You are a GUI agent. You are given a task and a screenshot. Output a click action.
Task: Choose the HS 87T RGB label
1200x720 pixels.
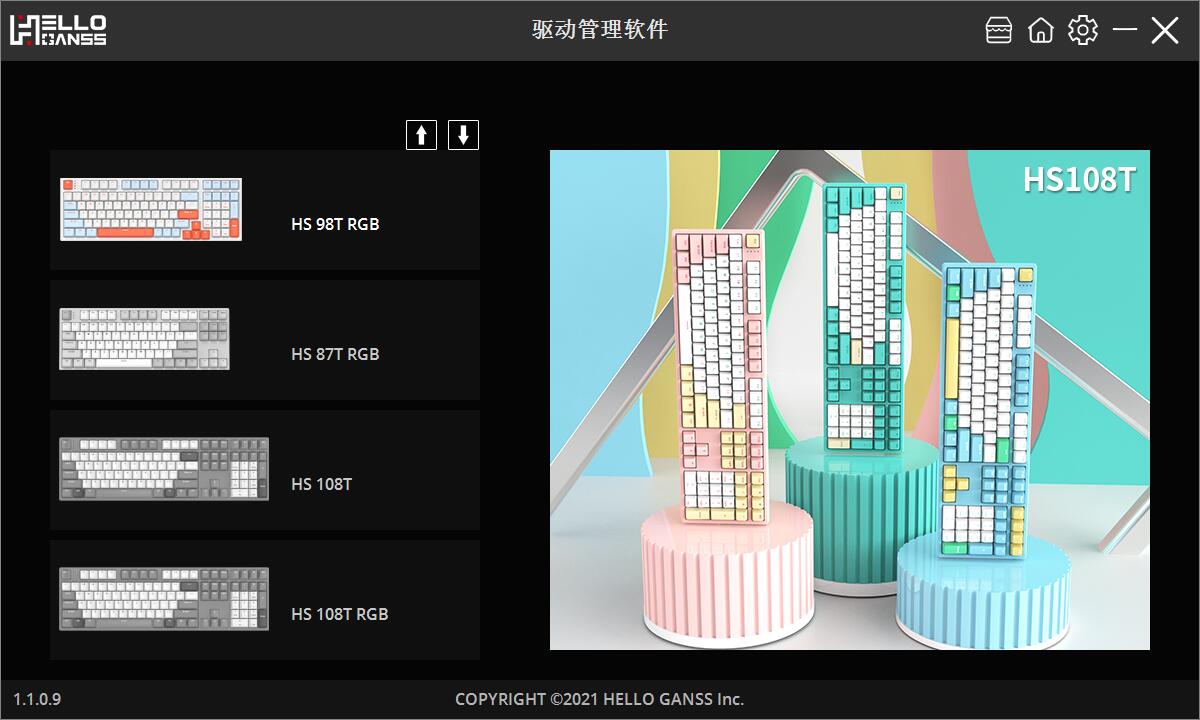pyautogui.click(x=335, y=354)
